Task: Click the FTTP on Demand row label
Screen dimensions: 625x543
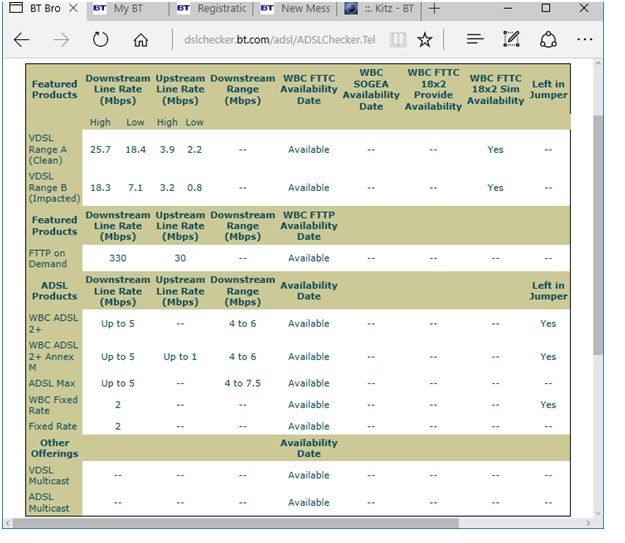Action: (x=48, y=258)
